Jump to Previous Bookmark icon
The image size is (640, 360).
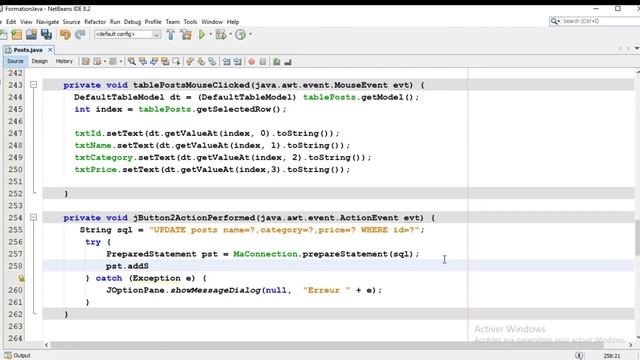tap(190, 62)
